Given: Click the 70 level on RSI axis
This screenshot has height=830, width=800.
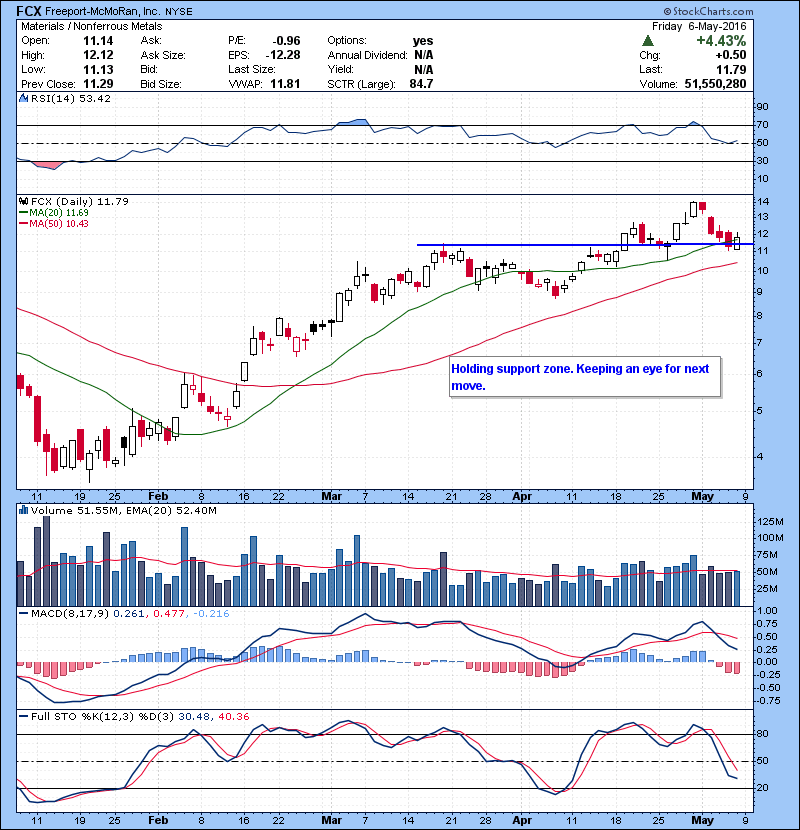Looking at the screenshot, I should [x=762, y=125].
